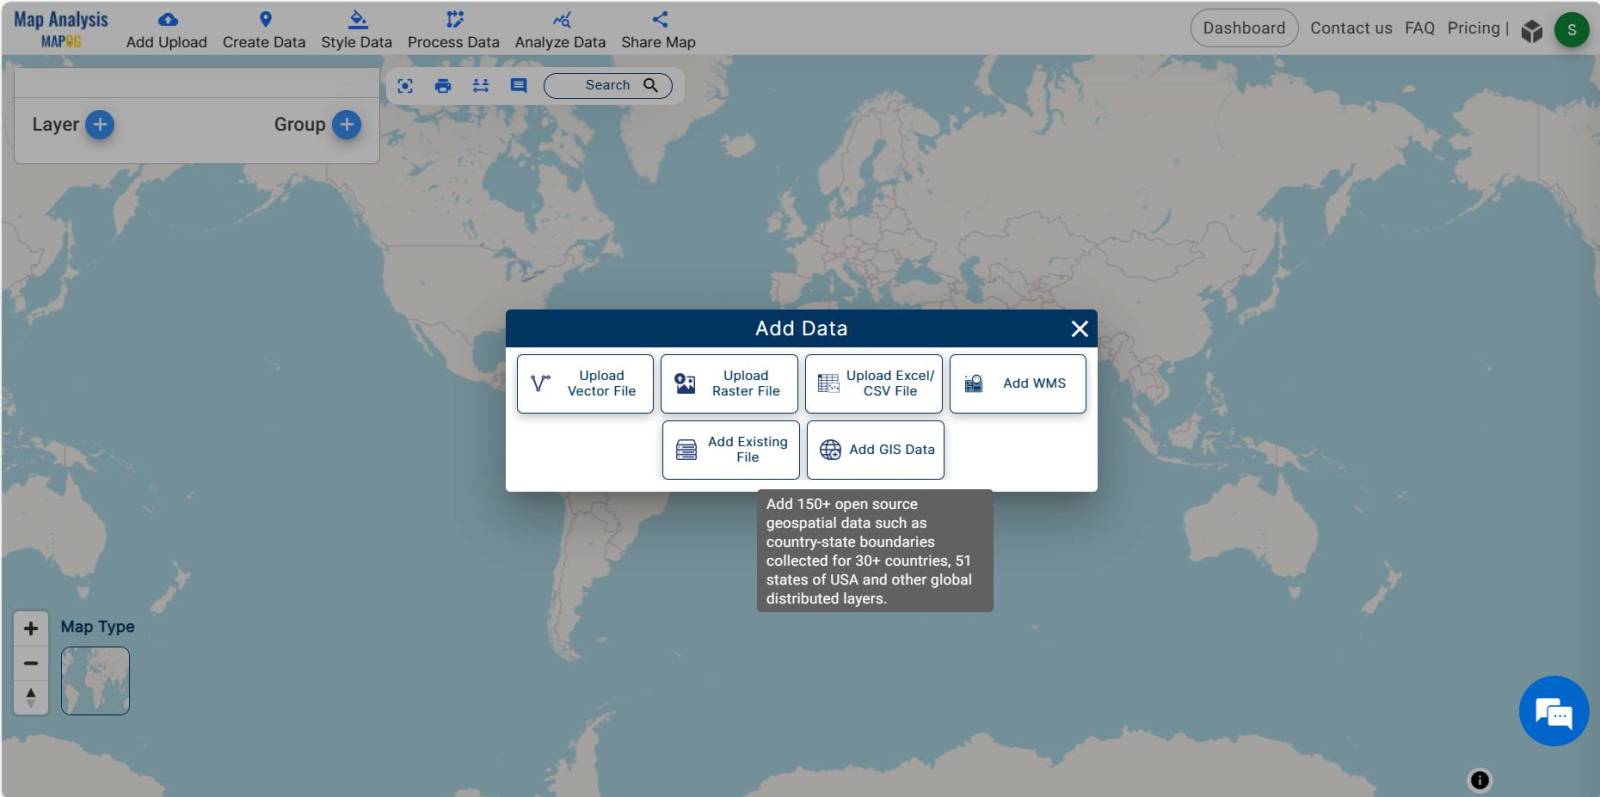Expand the Analyze Data menu
Viewport: 1600px width, 797px height.
[560, 30]
